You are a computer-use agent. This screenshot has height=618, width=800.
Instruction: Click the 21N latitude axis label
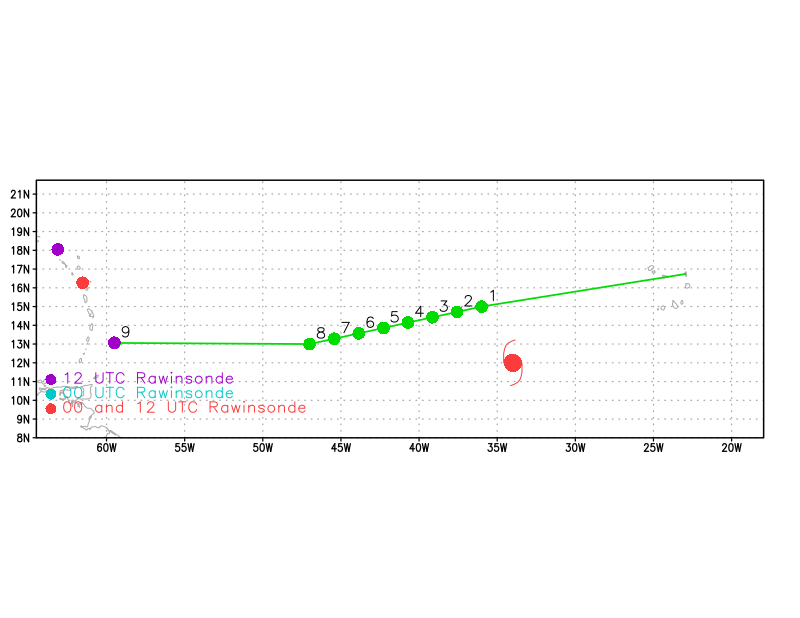tap(20, 194)
